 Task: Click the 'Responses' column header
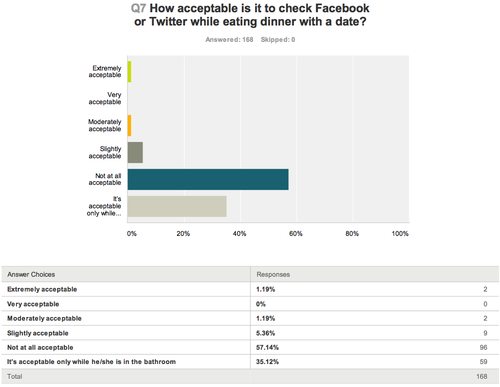point(273,274)
